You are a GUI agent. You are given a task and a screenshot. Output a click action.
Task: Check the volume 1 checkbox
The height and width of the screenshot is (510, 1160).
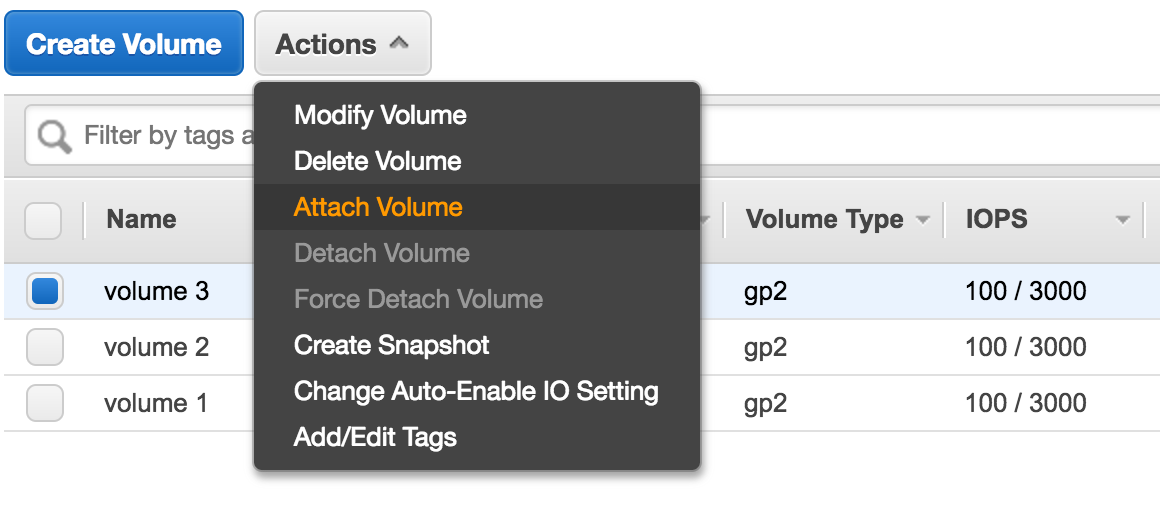[x=44, y=403]
